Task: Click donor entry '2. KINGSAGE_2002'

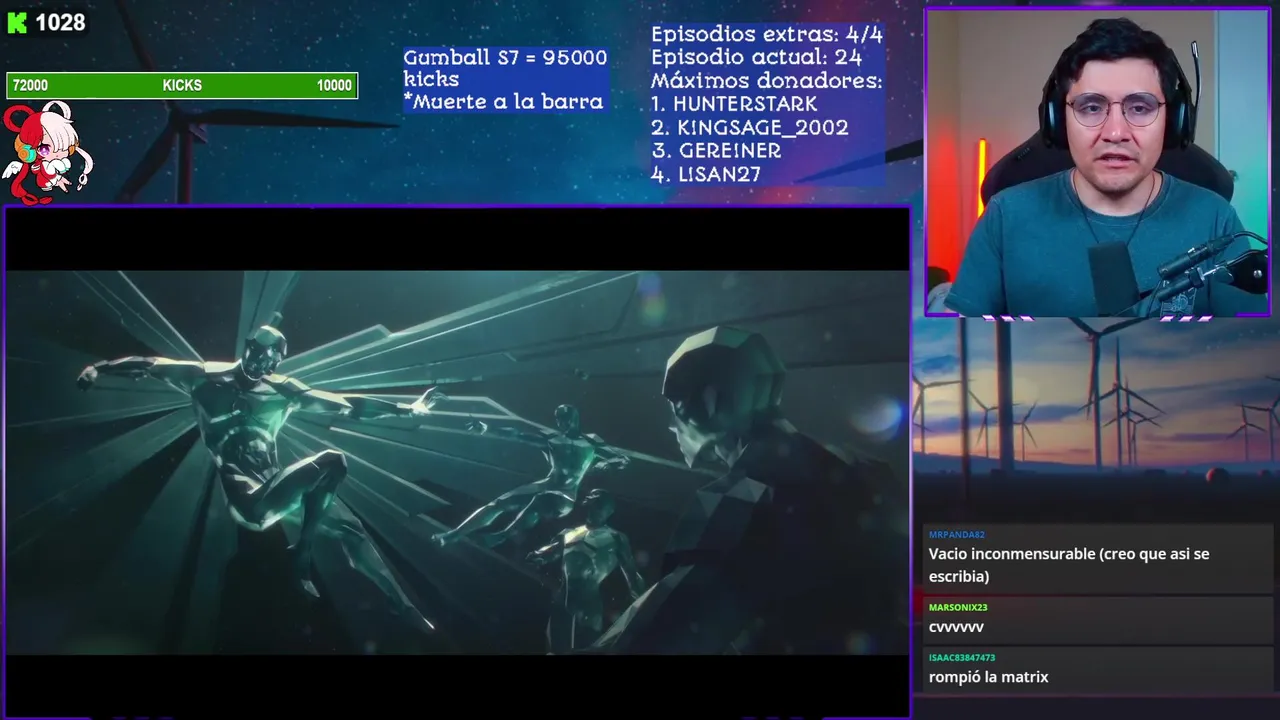Action: [749, 128]
